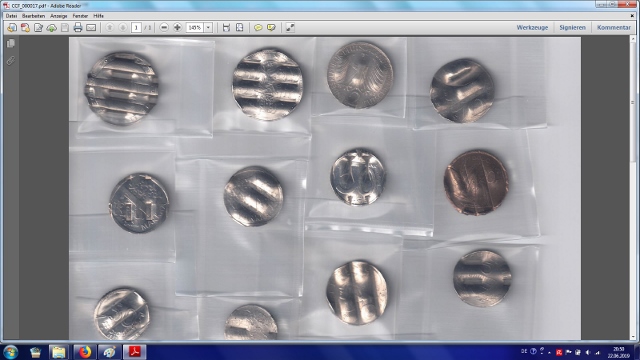Open the Fenster menu
Viewport: 640px width, 360px height.
(80, 16)
